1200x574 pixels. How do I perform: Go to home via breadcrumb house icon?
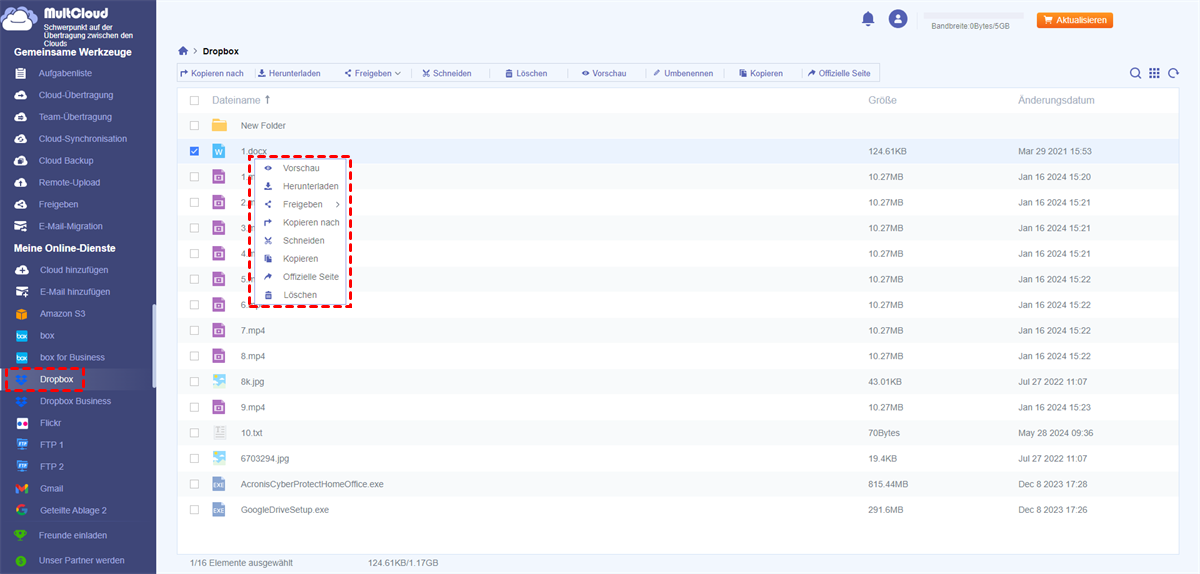pos(183,51)
